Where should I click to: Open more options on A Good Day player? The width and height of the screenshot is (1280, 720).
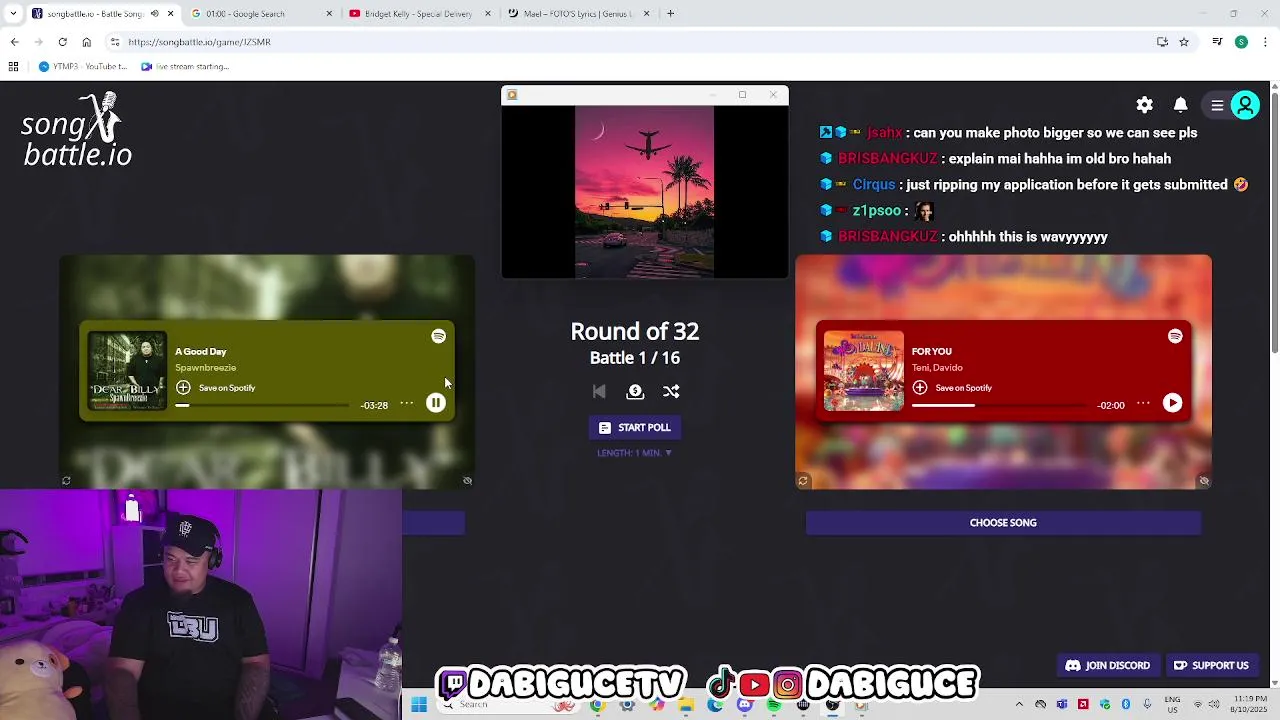(406, 404)
